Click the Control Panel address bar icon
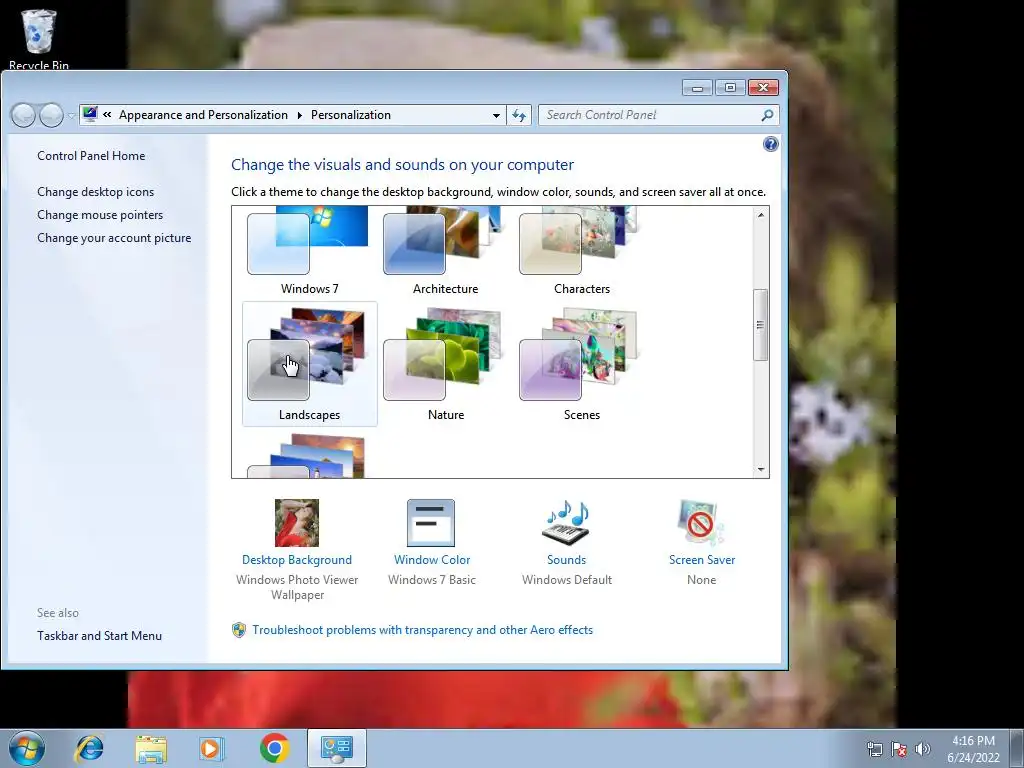1024x768 pixels. [x=90, y=114]
